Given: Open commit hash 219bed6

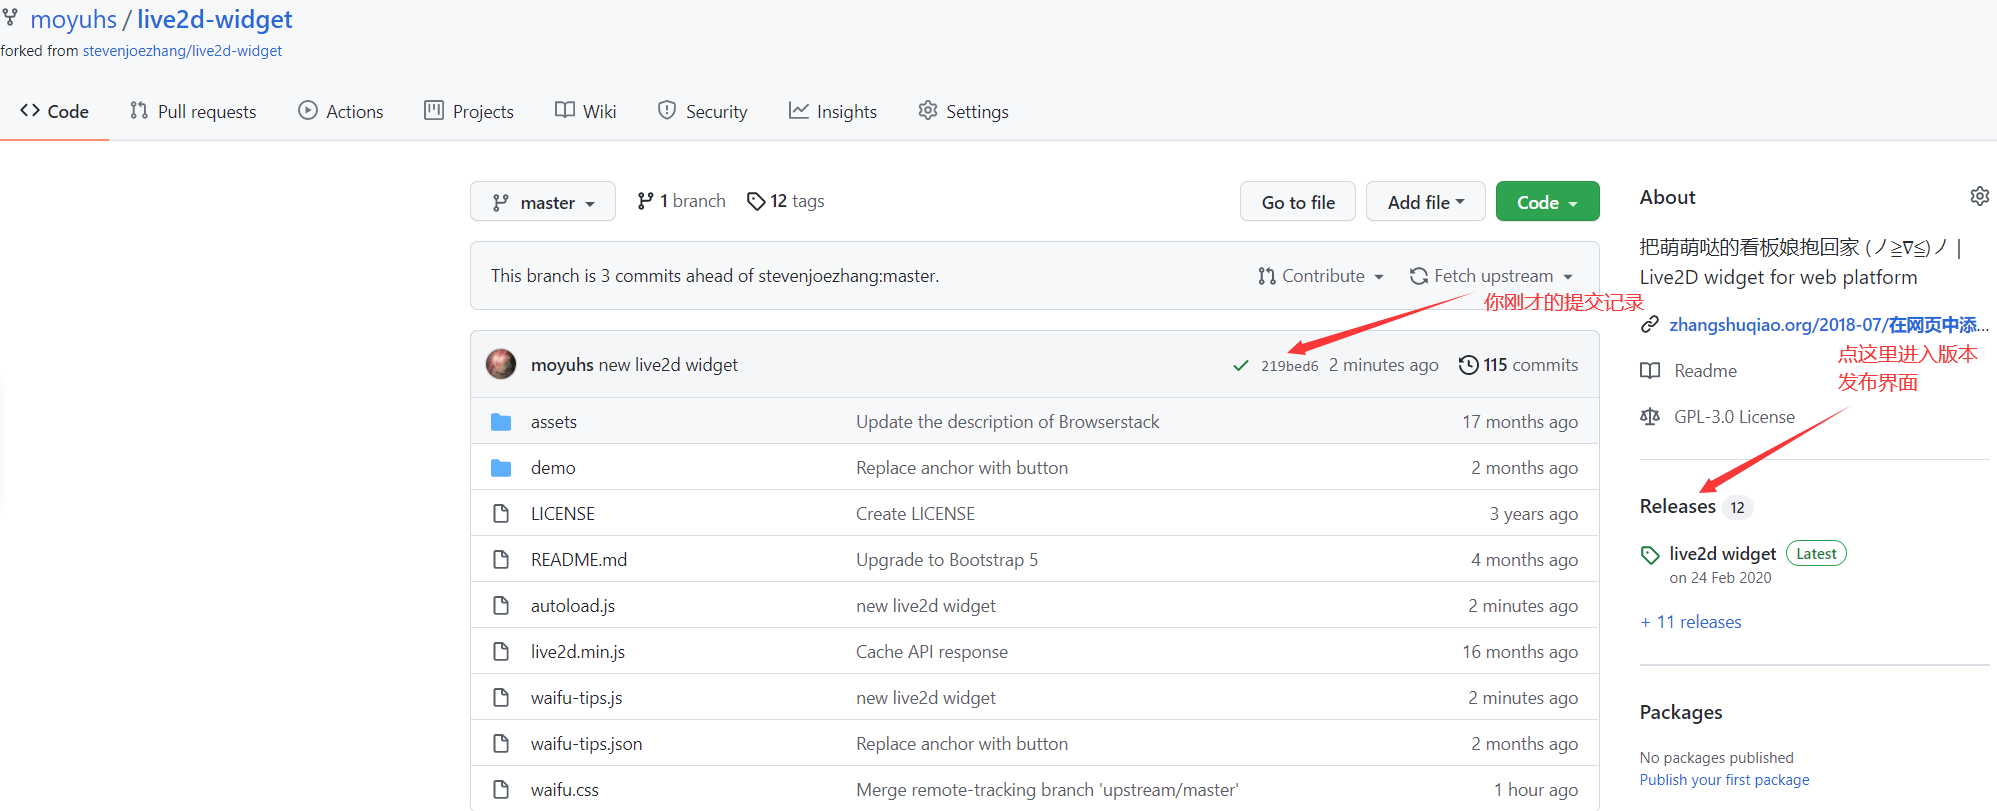Looking at the screenshot, I should tap(1289, 366).
